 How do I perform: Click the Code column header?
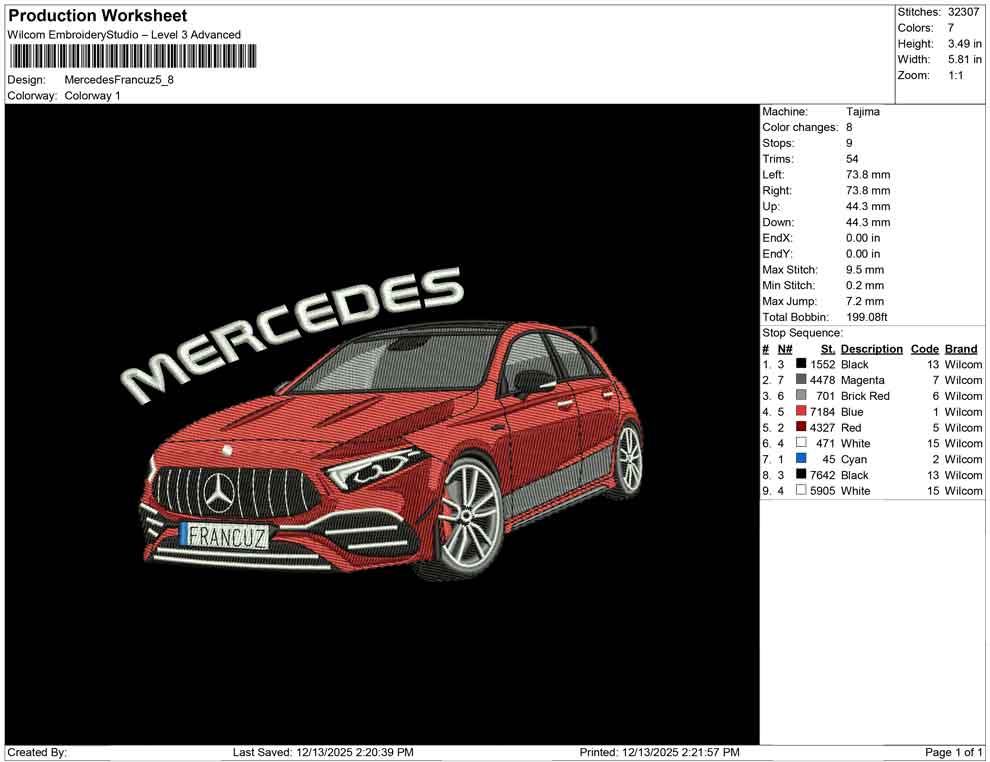point(925,348)
